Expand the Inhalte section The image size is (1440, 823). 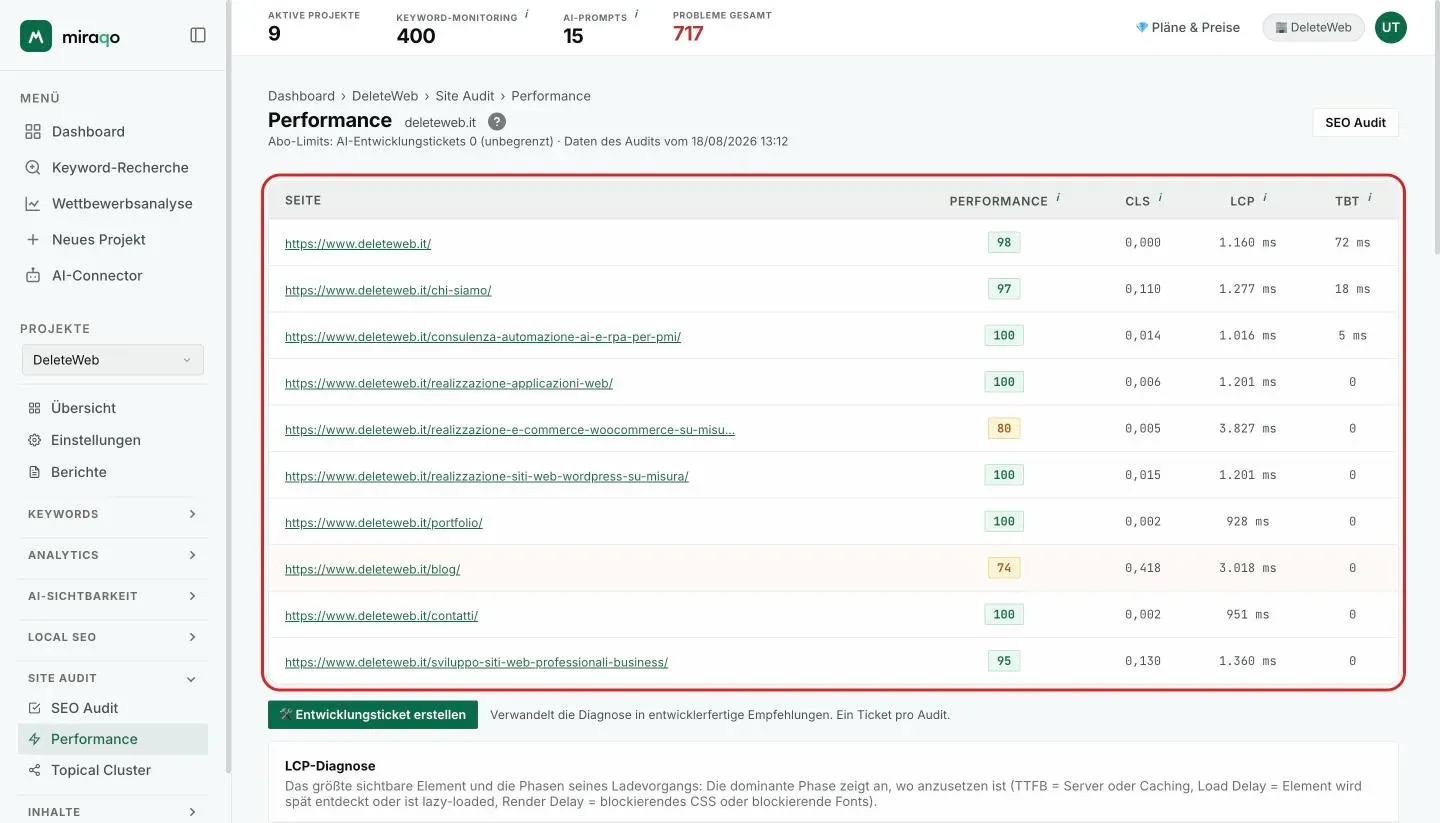pyautogui.click(x=112, y=812)
